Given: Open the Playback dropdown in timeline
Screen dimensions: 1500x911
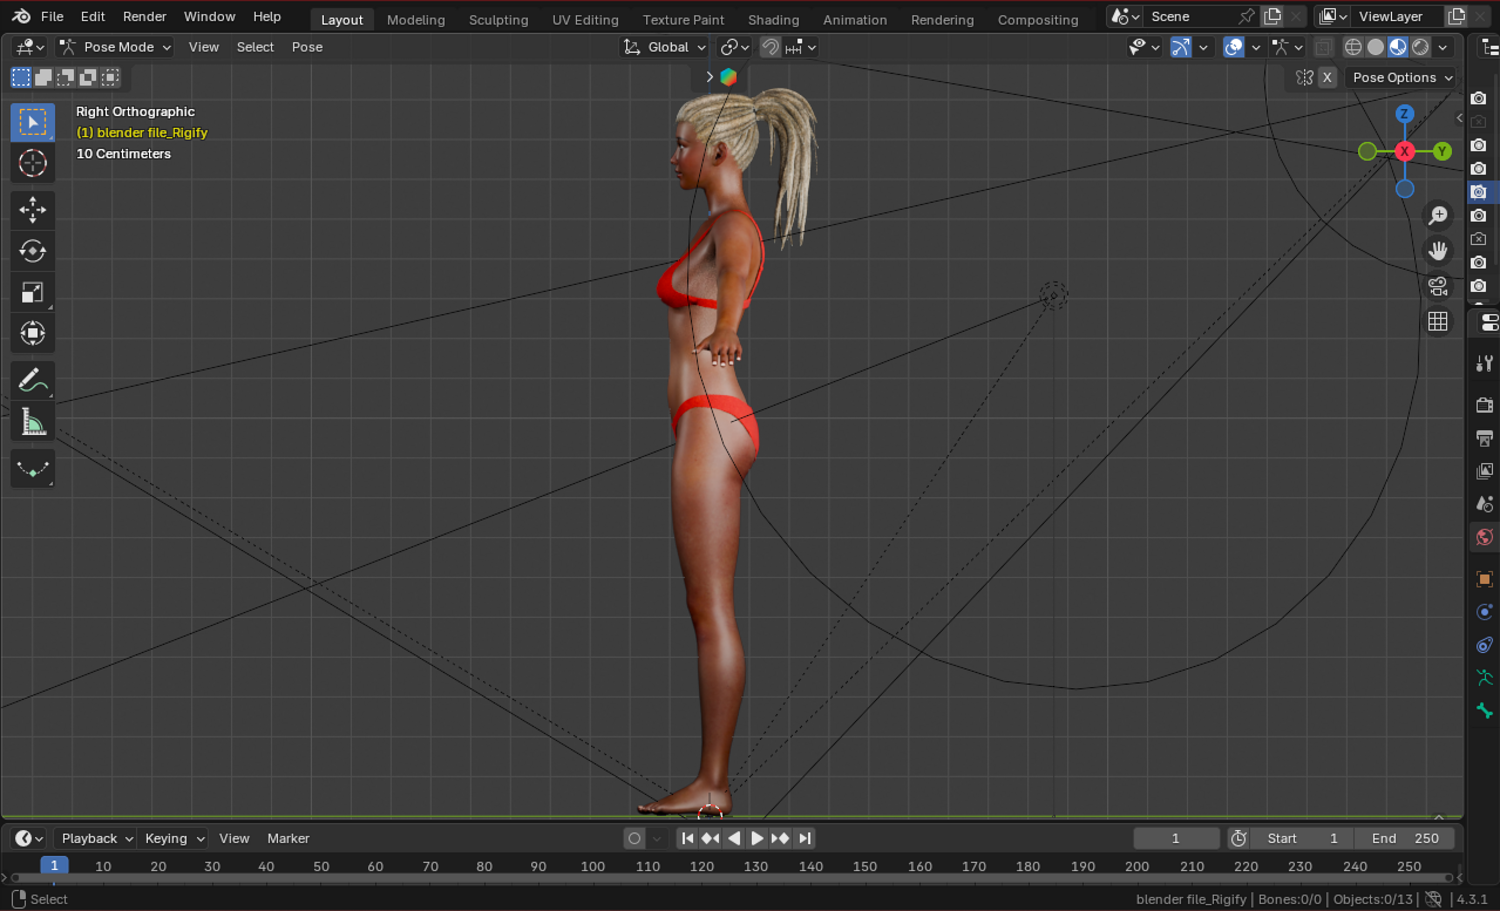Looking at the screenshot, I should pyautogui.click(x=96, y=838).
